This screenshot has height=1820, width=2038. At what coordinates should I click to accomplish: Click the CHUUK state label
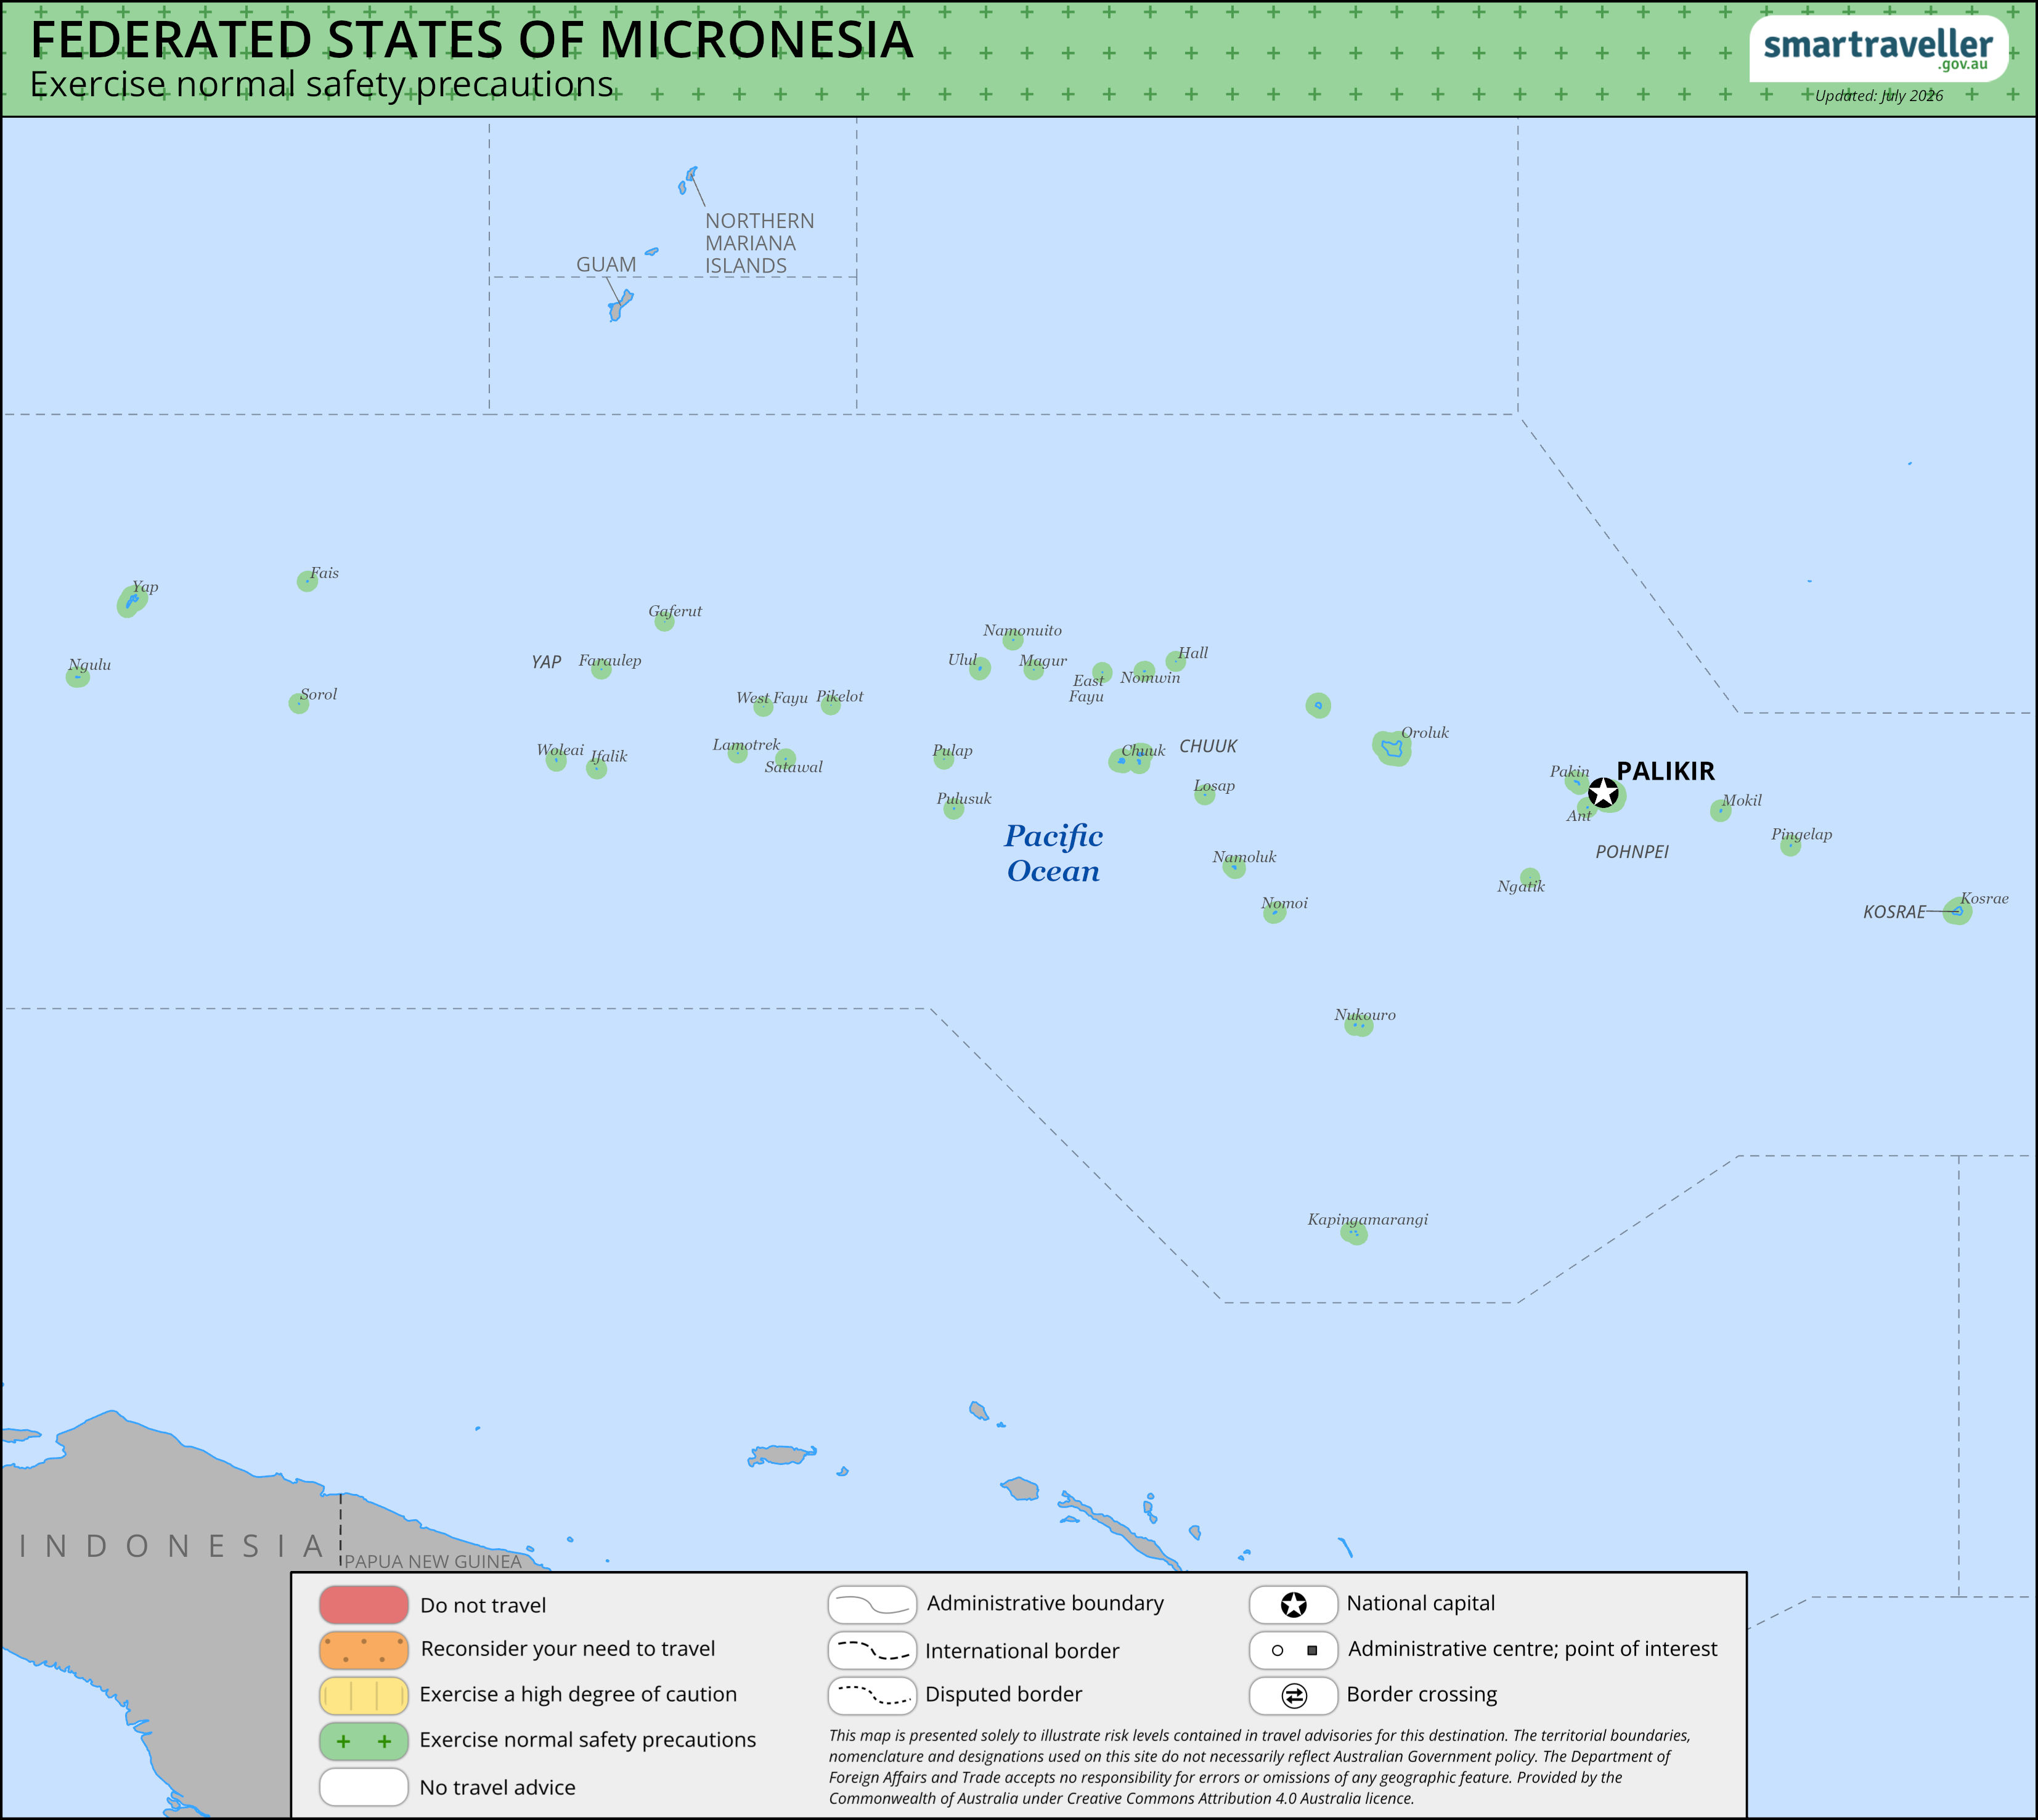click(x=1208, y=746)
